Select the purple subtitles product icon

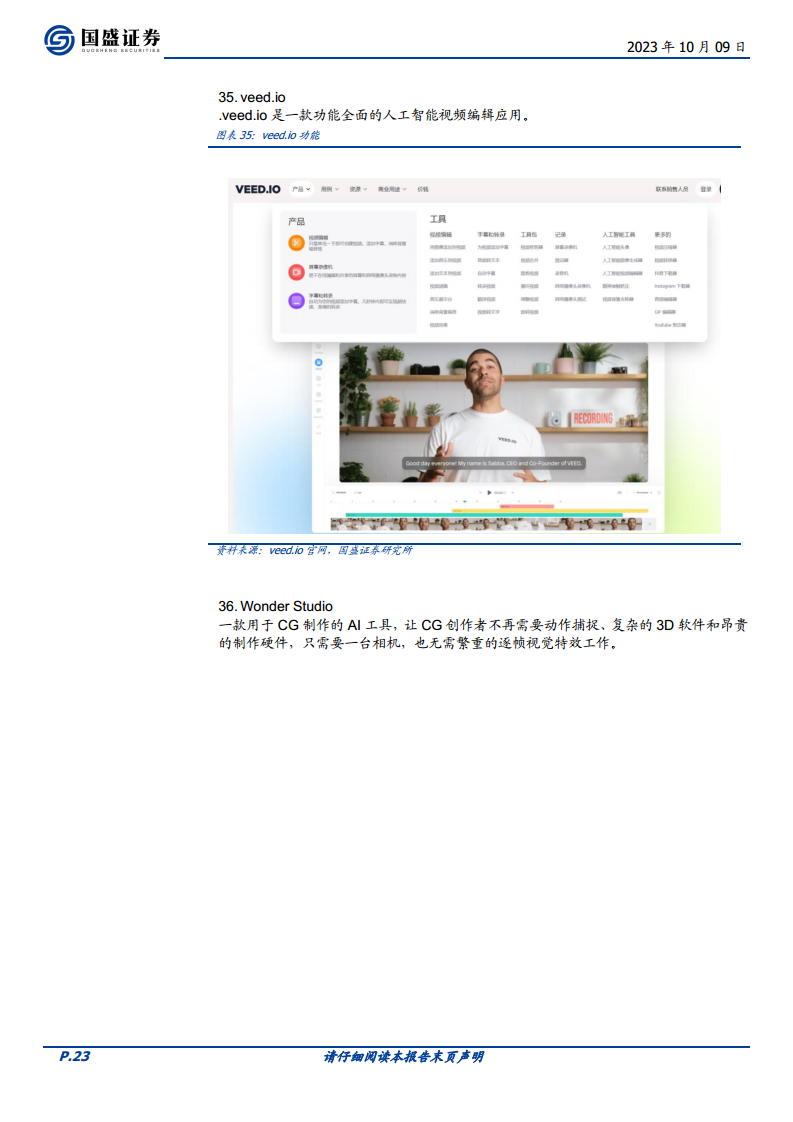tap(296, 301)
